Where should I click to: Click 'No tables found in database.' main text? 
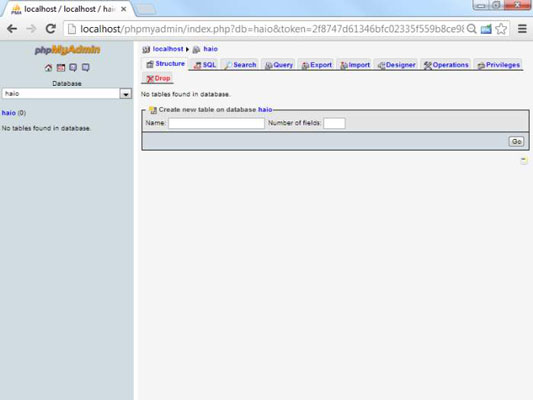click(185, 94)
